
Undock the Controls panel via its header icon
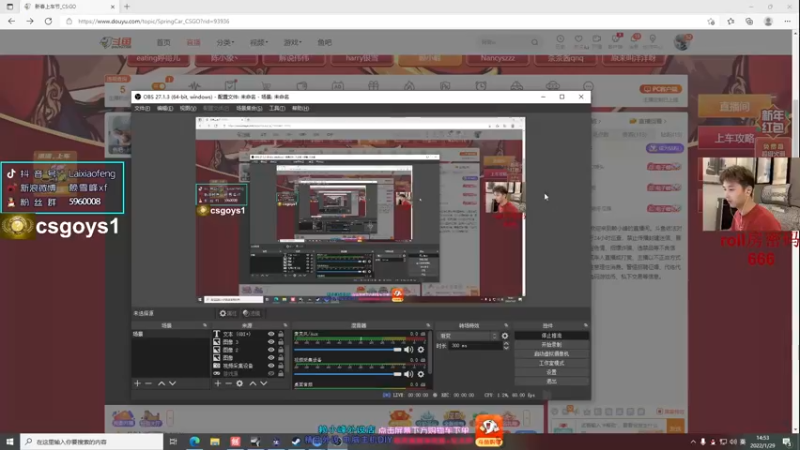click(x=586, y=326)
